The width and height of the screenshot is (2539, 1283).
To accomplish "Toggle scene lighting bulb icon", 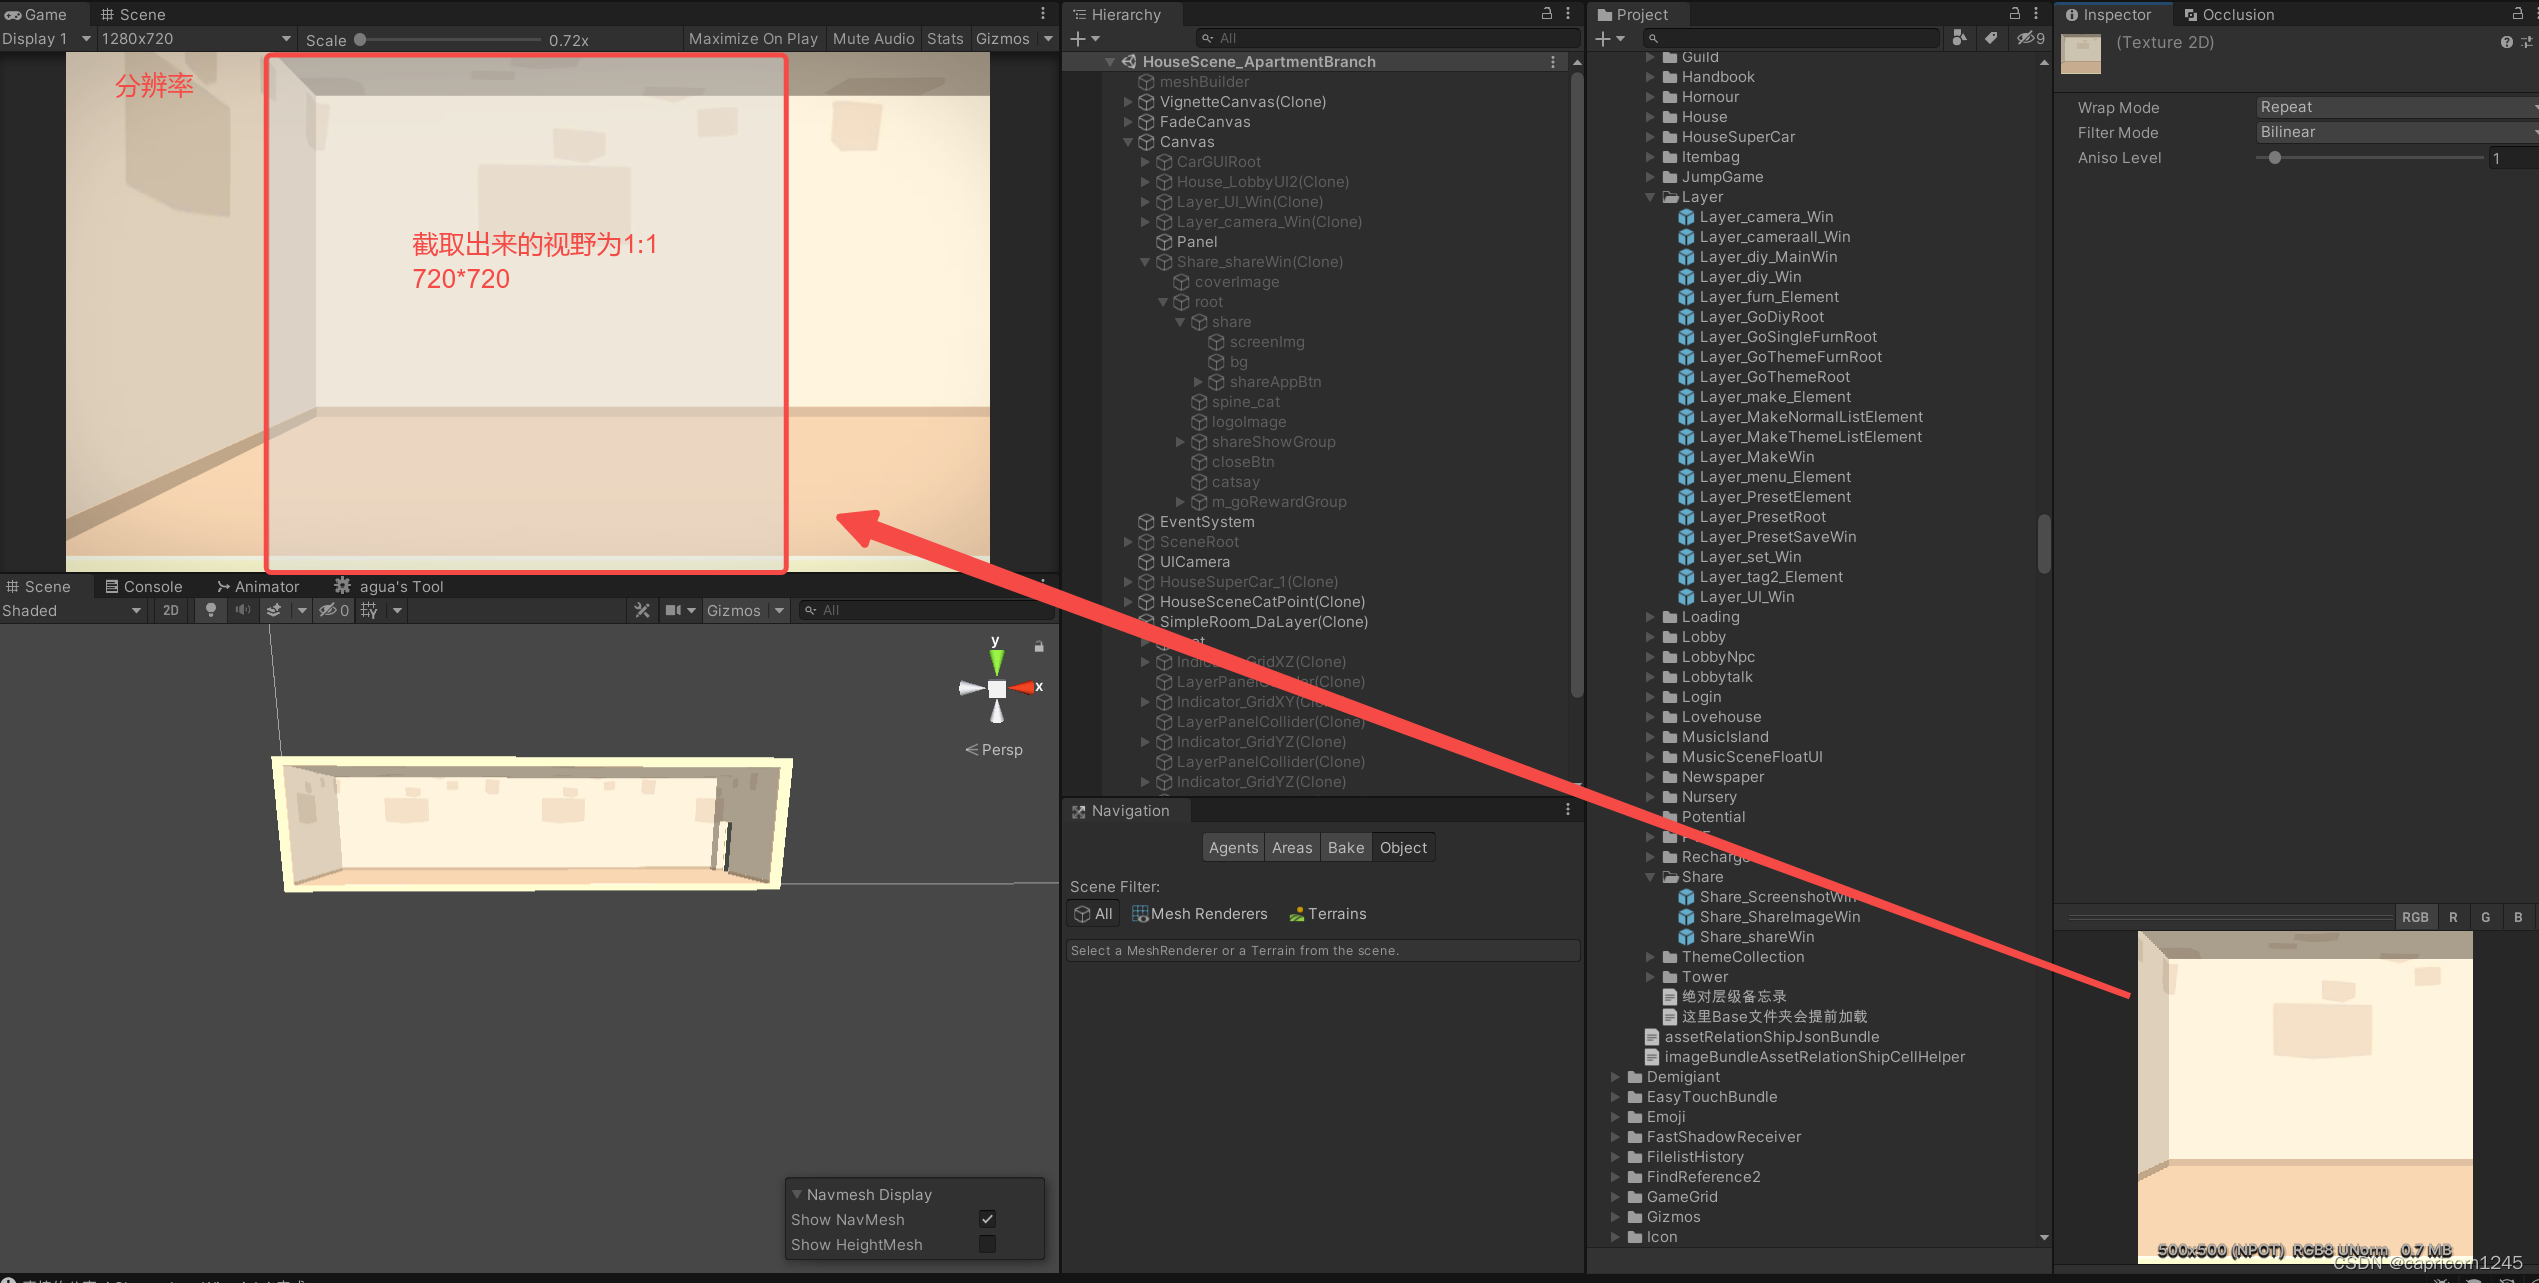I will coord(210,610).
